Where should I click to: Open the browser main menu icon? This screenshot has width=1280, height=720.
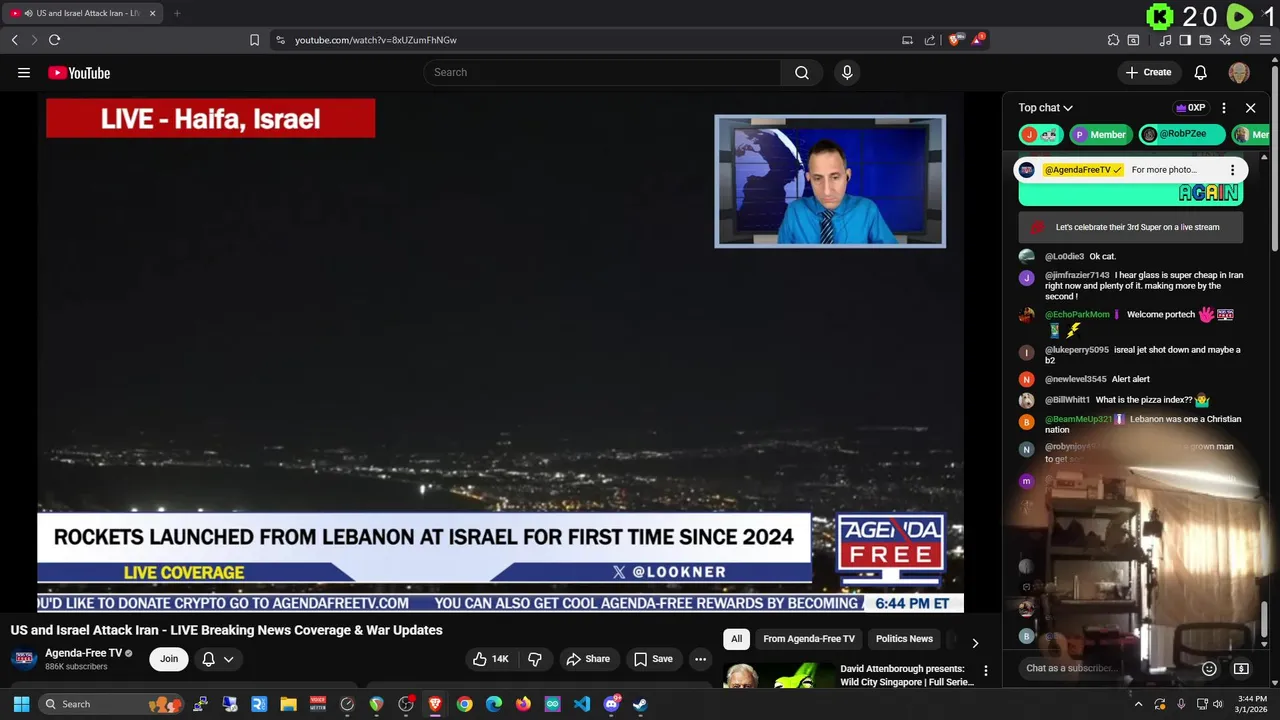[1265, 40]
